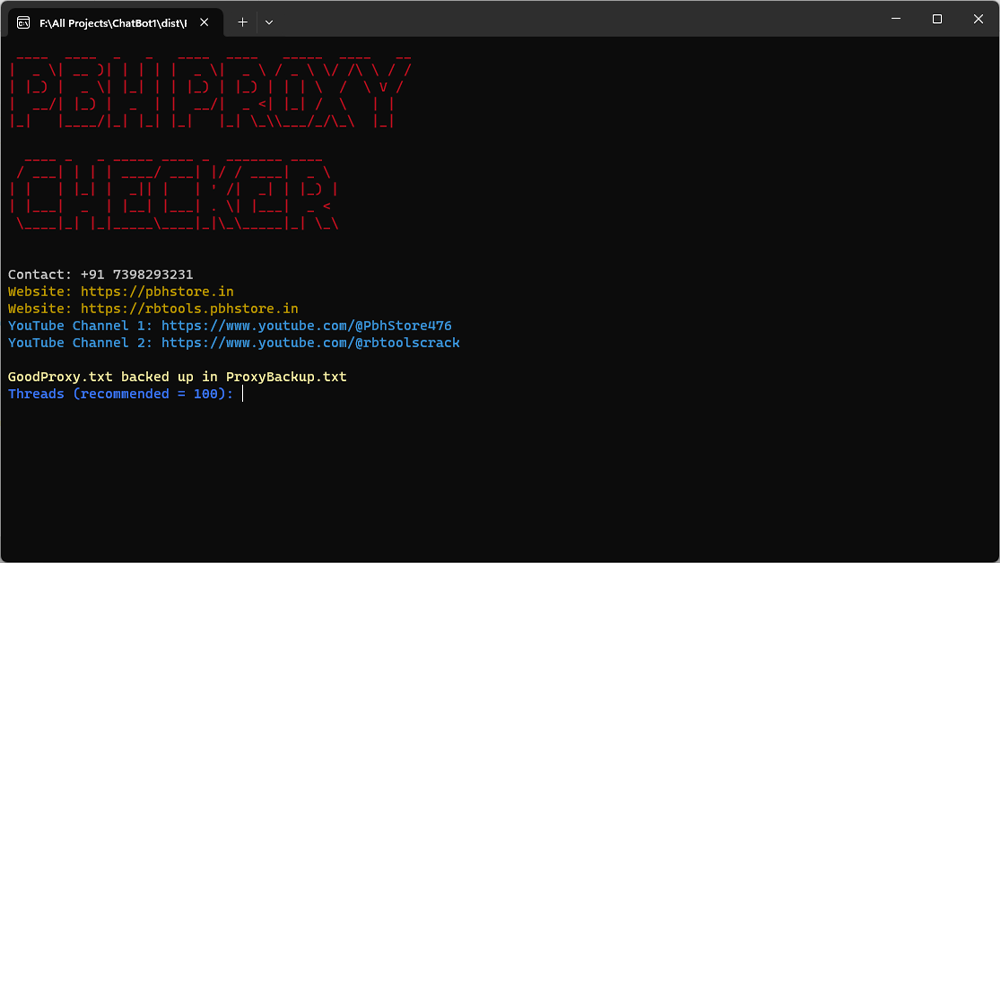Expand the new tab profile dropdown chevron
Viewport: 1000px width, 1000px height.
click(268, 21)
